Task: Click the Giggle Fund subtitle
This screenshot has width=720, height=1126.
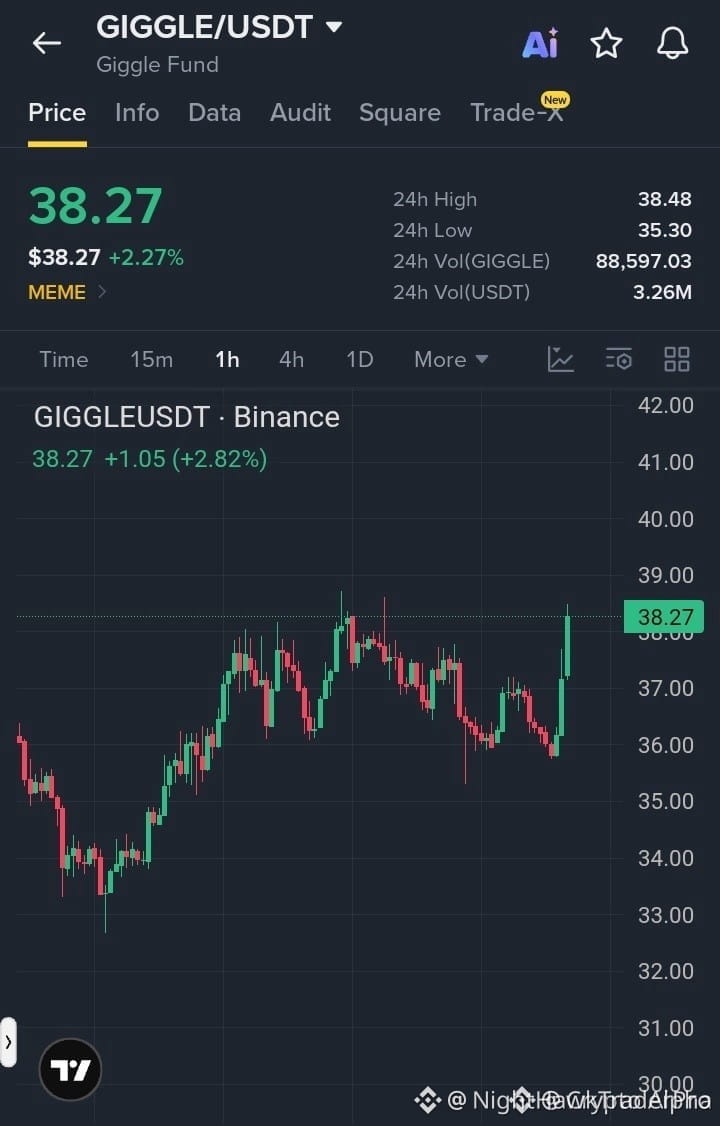Action: 157,65
